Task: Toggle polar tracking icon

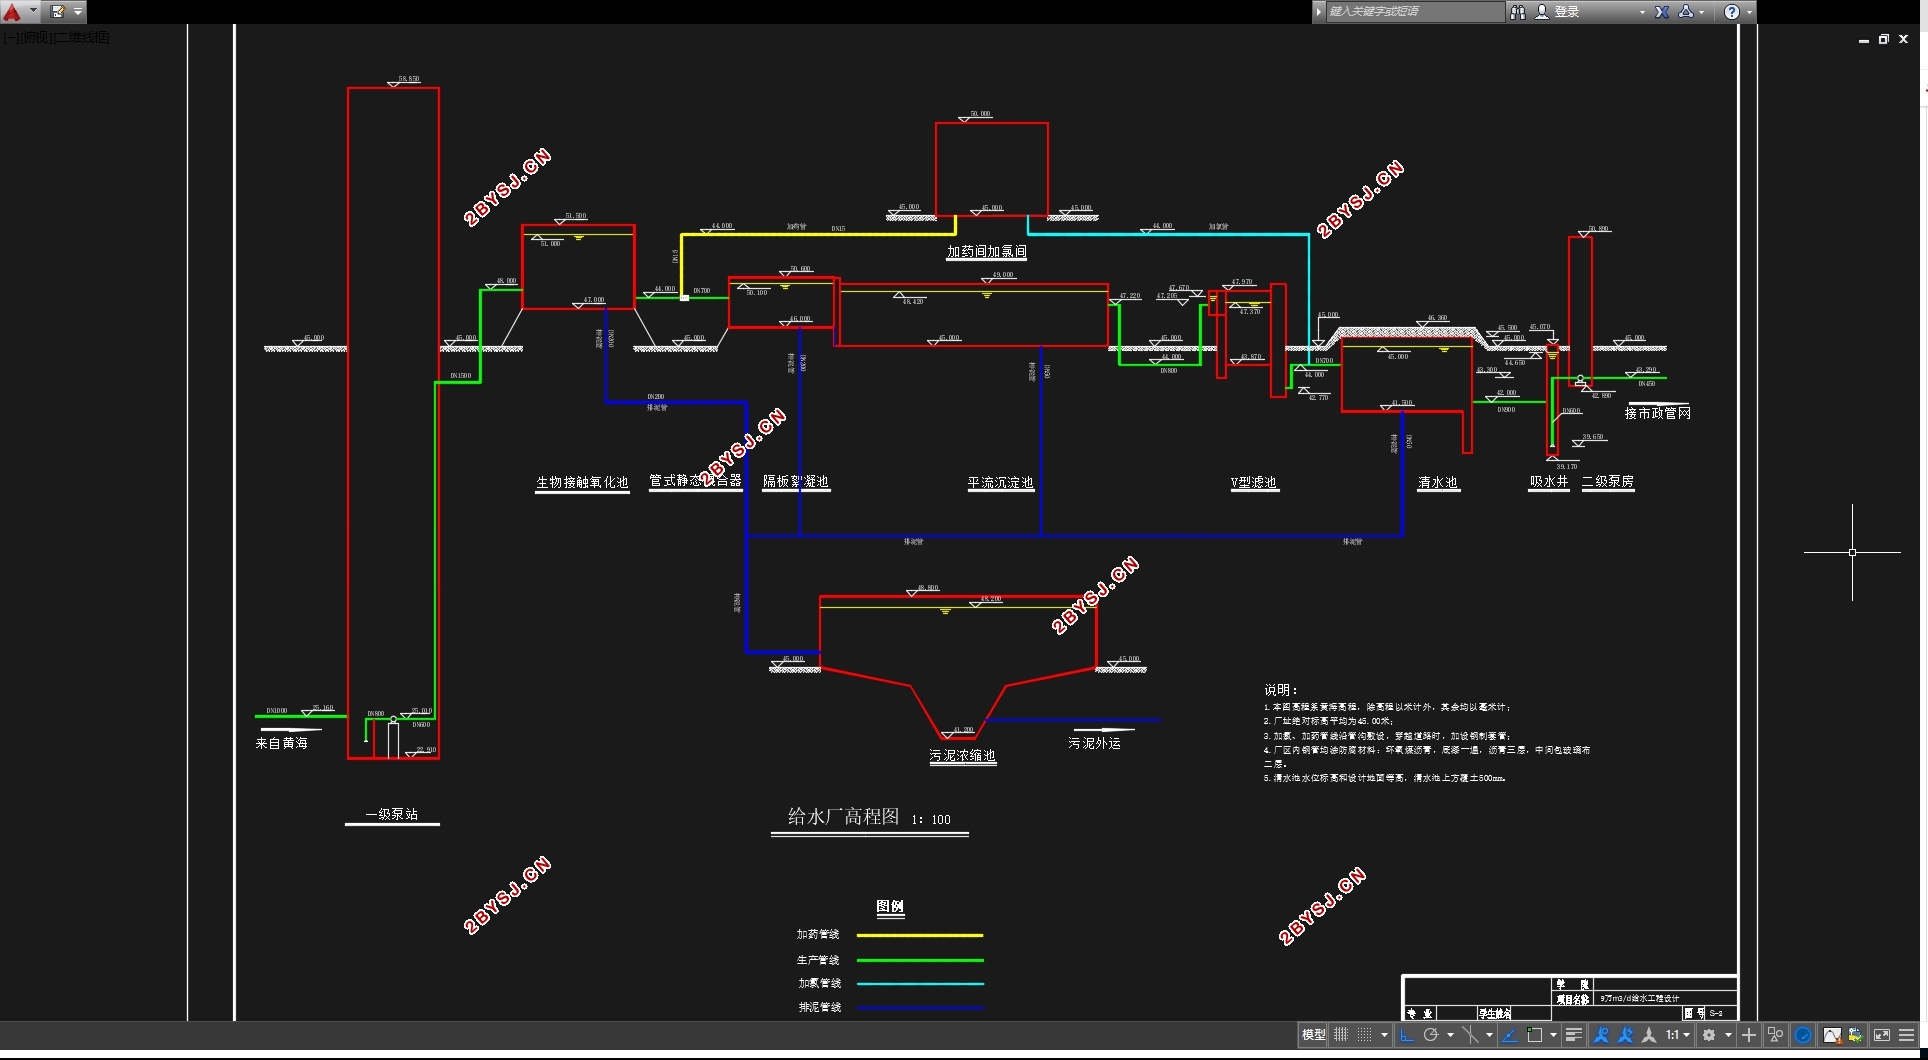Action: [x=1431, y=1035]
